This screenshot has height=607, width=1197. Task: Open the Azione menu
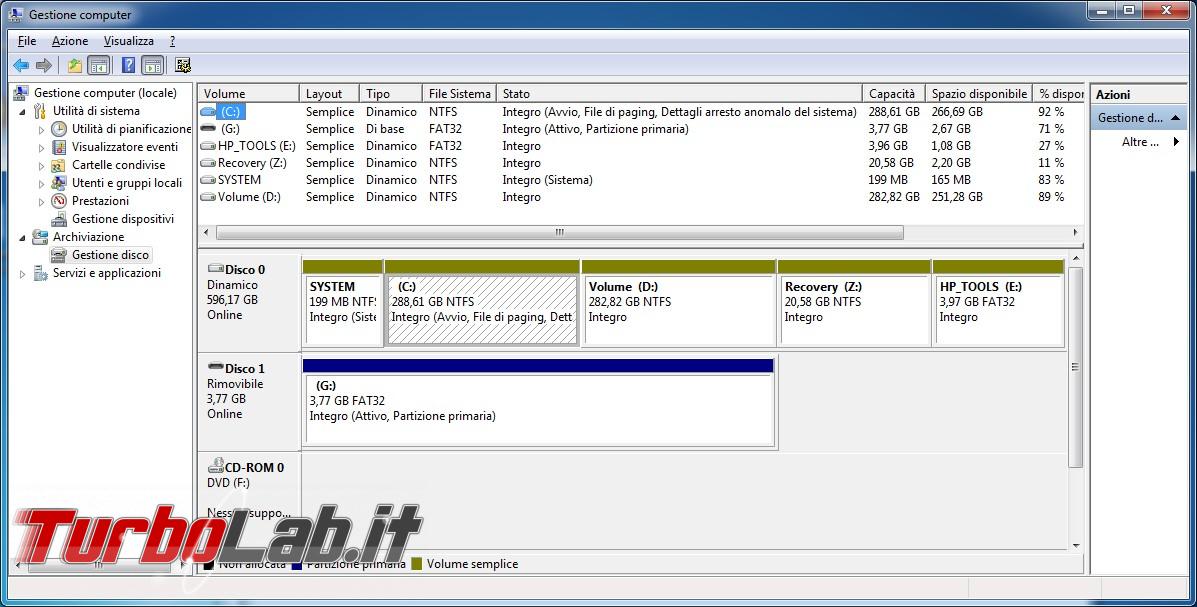[70, 41]
